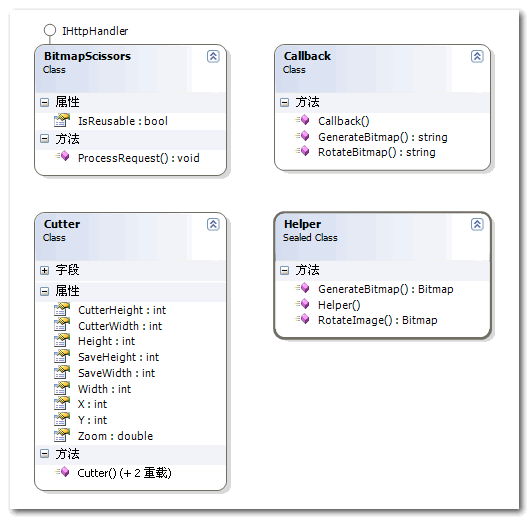The height and width of the screenshot is (520, 530).
Task: Collapse 方法 section in Helper
Action: coord(285,270)
